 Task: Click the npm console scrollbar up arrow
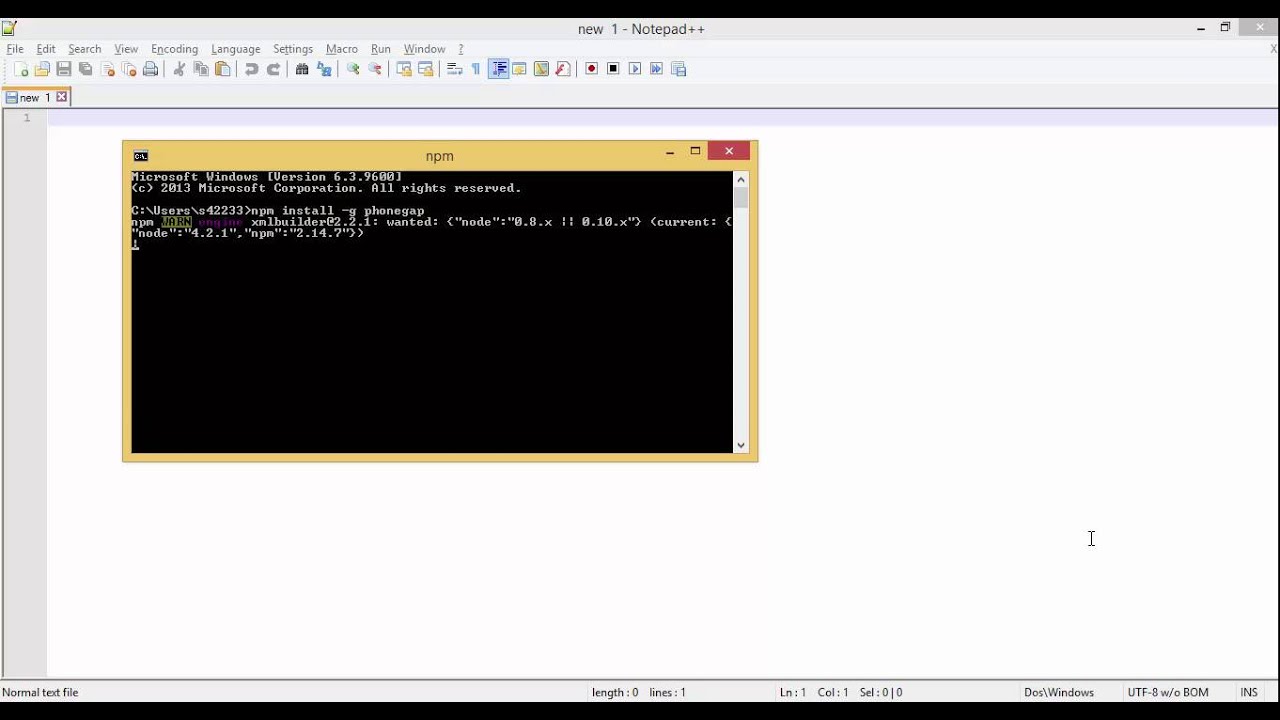[741, 179]
